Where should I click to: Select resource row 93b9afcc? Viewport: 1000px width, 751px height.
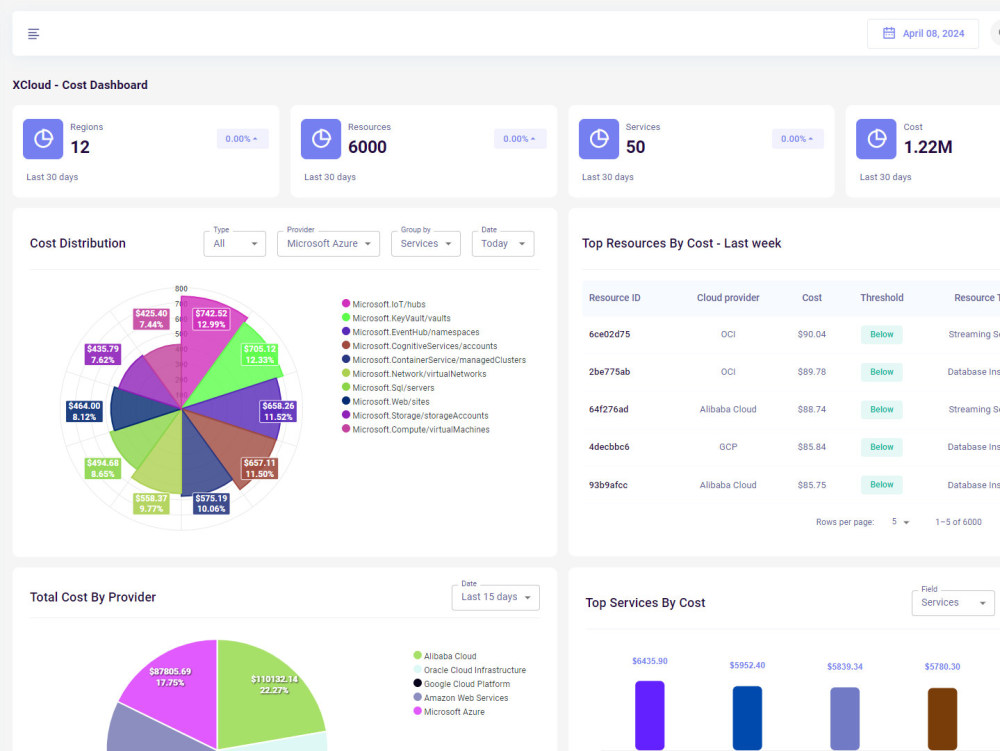(x=791, y=485)
